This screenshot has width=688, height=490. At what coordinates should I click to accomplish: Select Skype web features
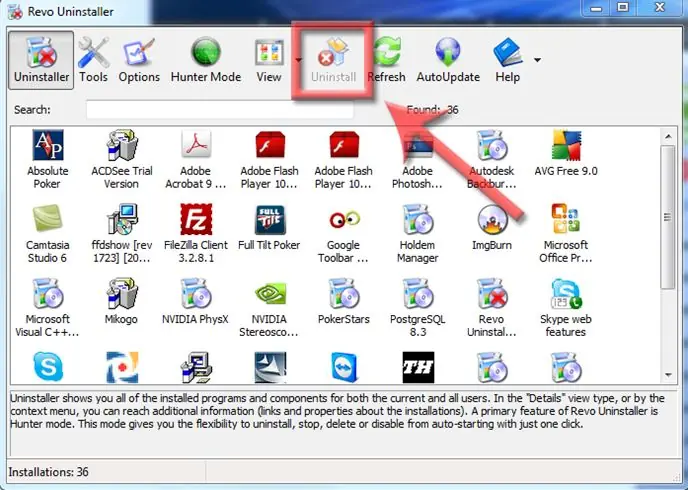click(566, 307)
